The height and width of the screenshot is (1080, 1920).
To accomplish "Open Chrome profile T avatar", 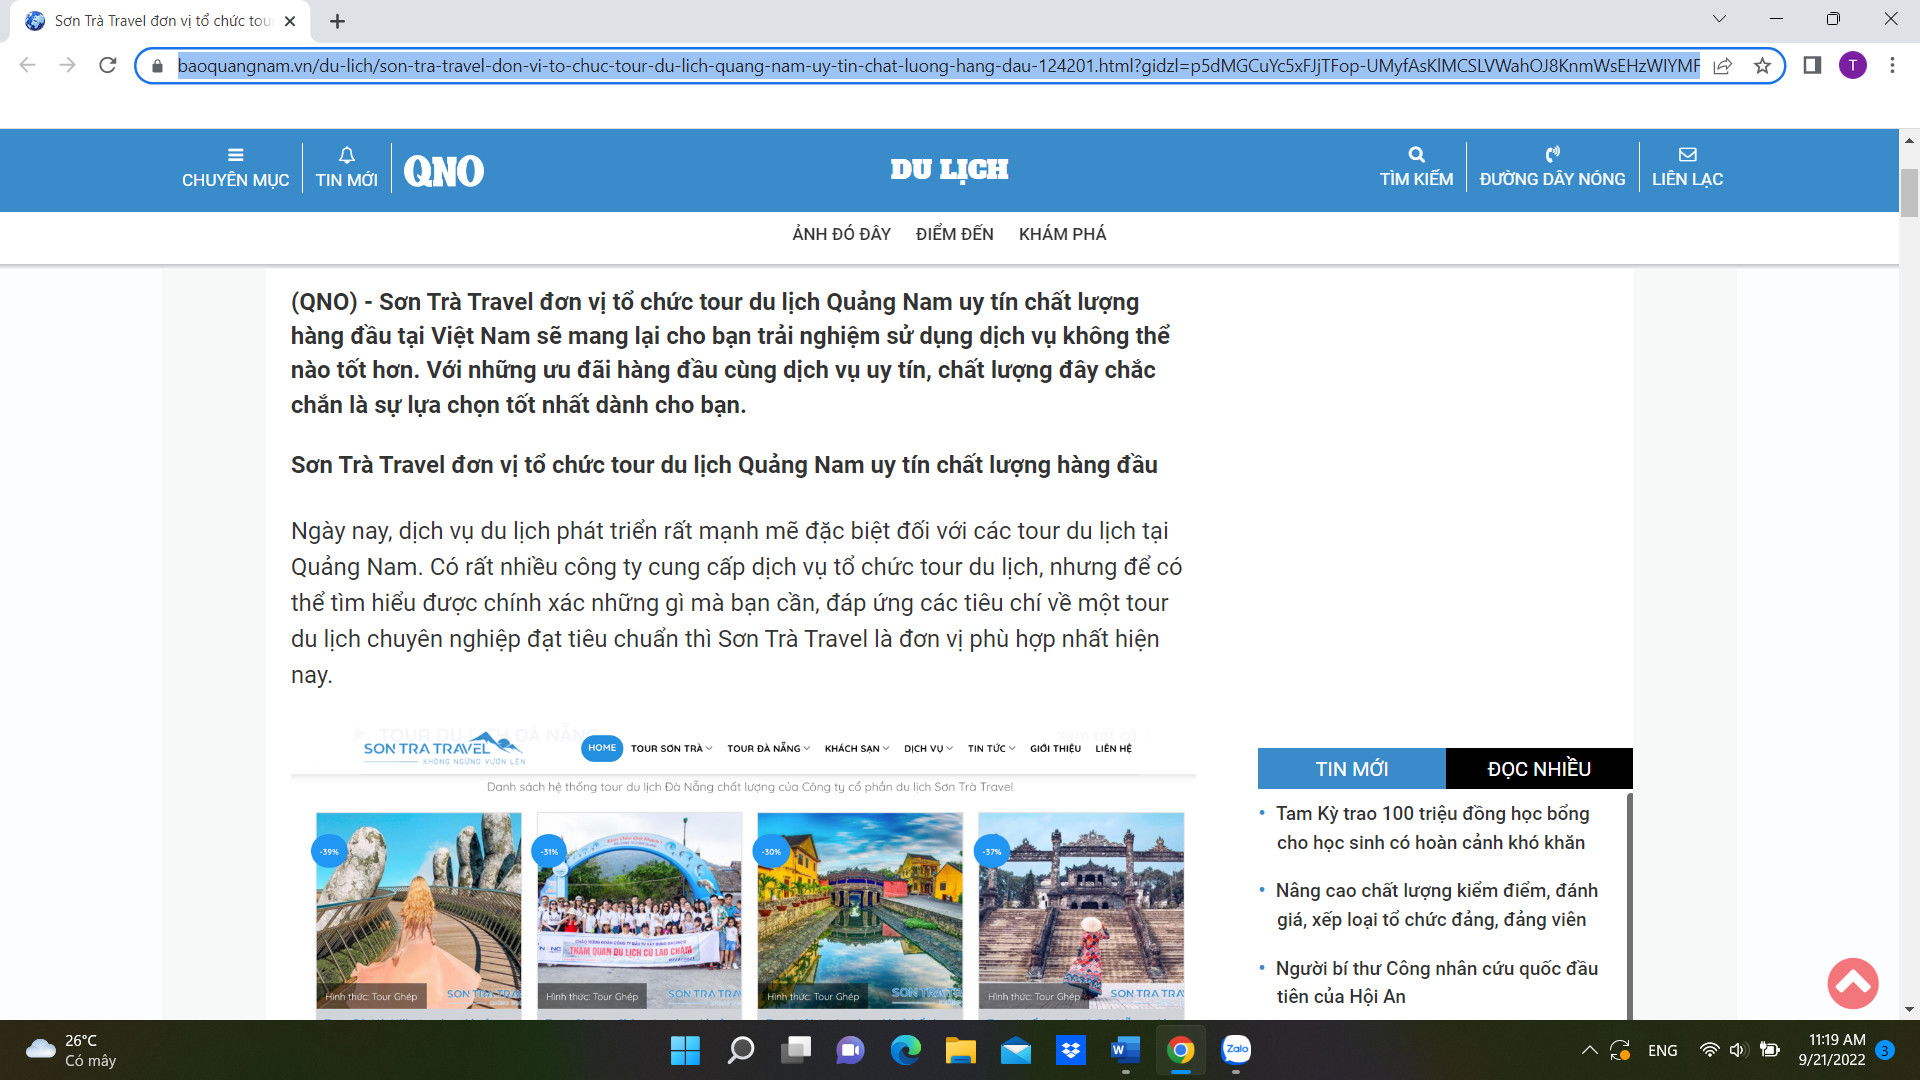I will click(1852, 65).
